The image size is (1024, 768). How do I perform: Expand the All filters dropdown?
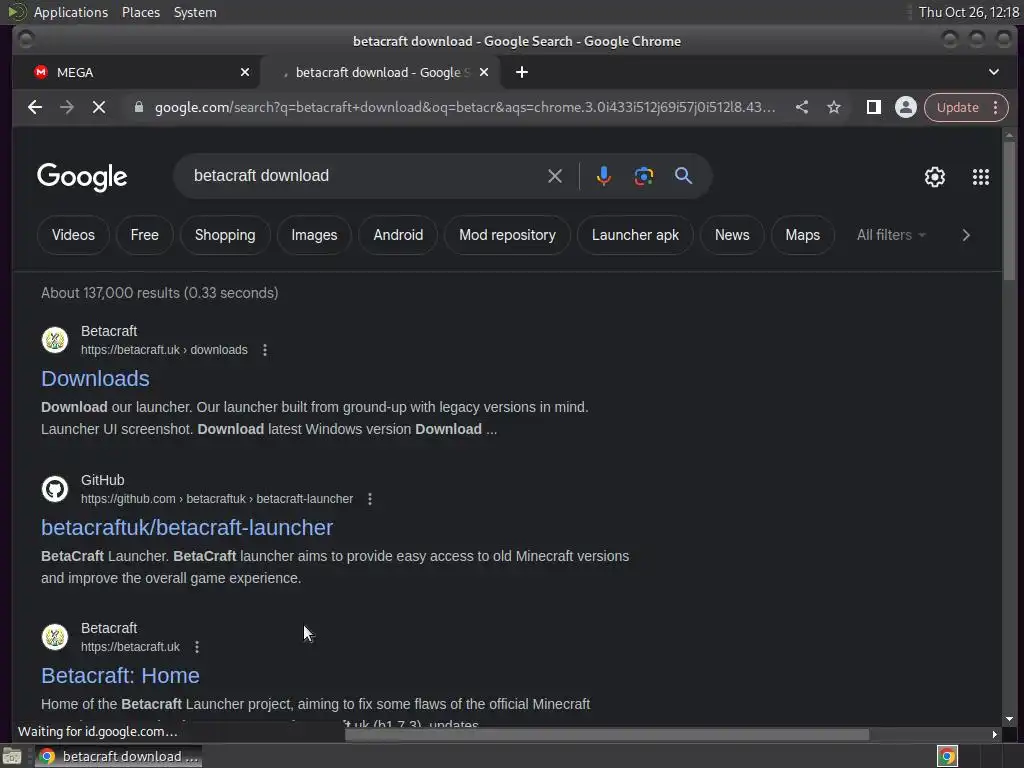[891, 235]
